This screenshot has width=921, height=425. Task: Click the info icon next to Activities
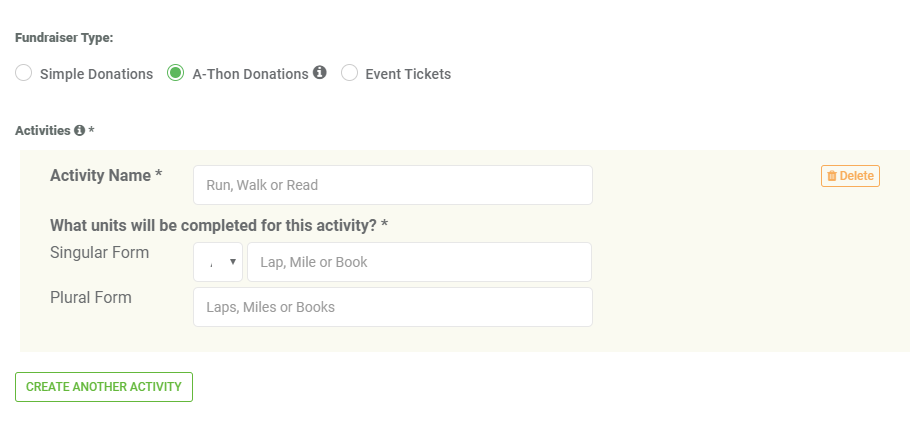pos(79,130)
